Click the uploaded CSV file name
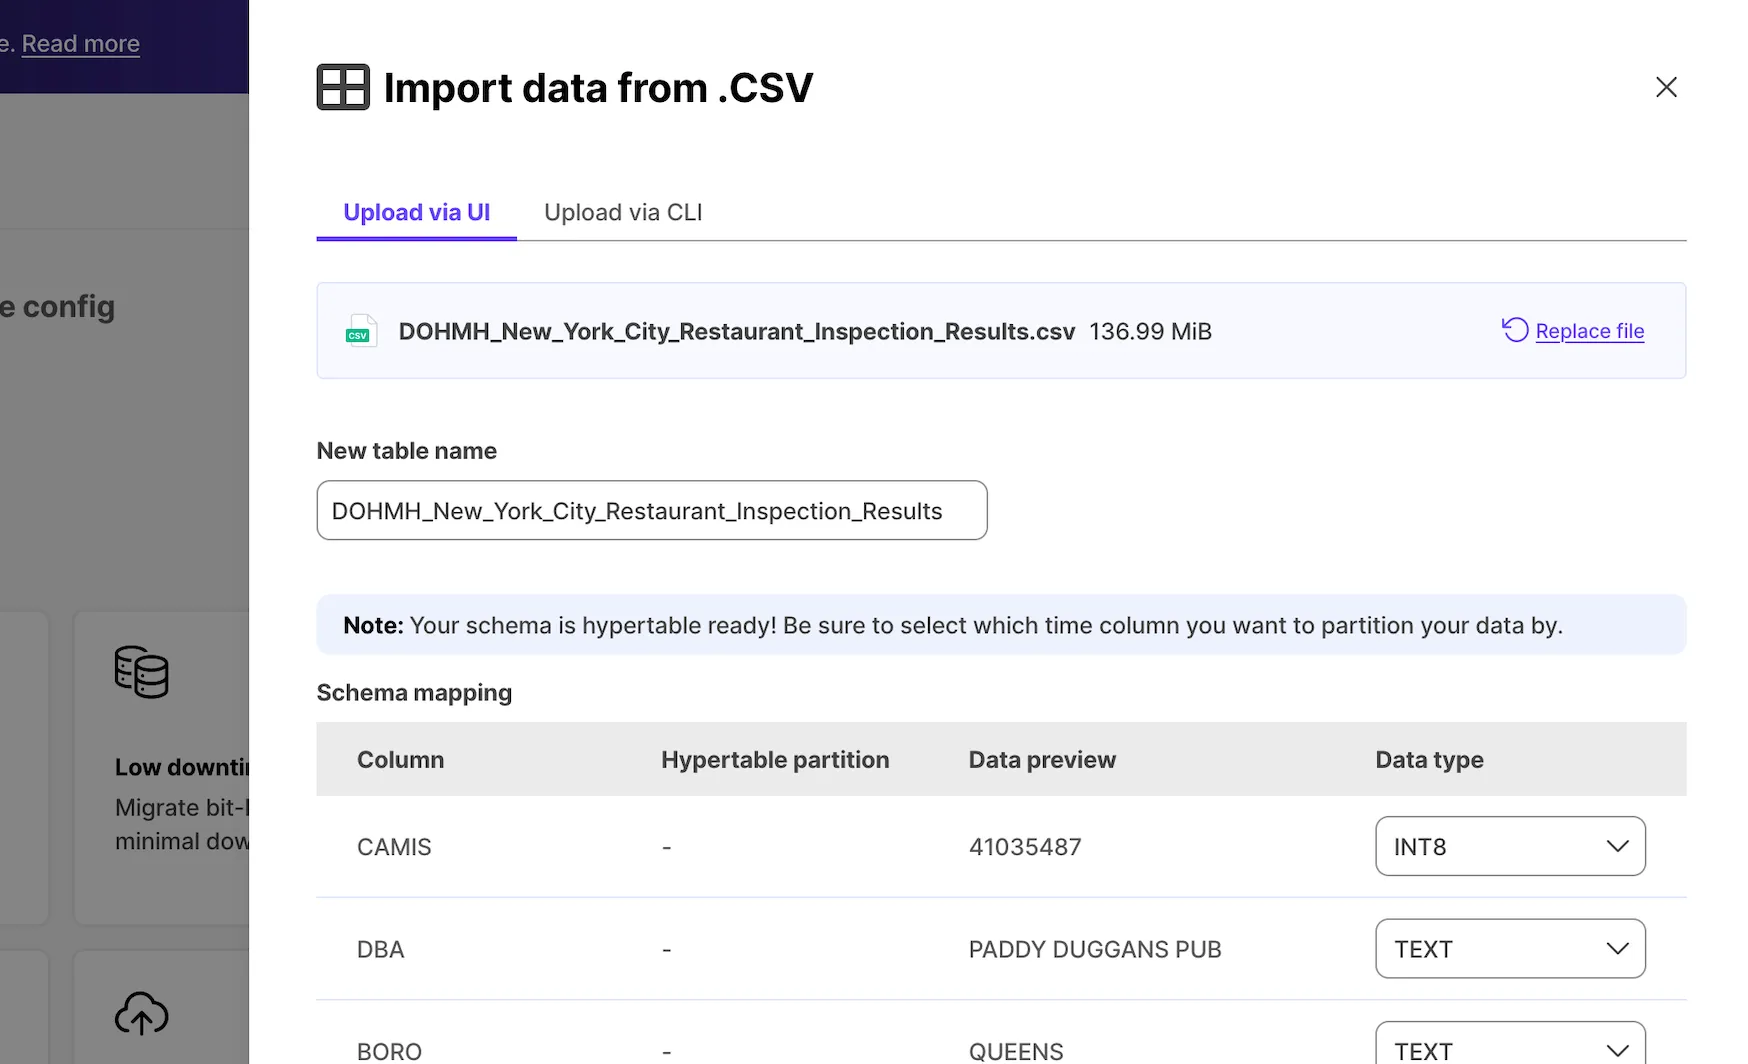The width and height of the screenshot is (1748, 1064). tap(737, 331)
